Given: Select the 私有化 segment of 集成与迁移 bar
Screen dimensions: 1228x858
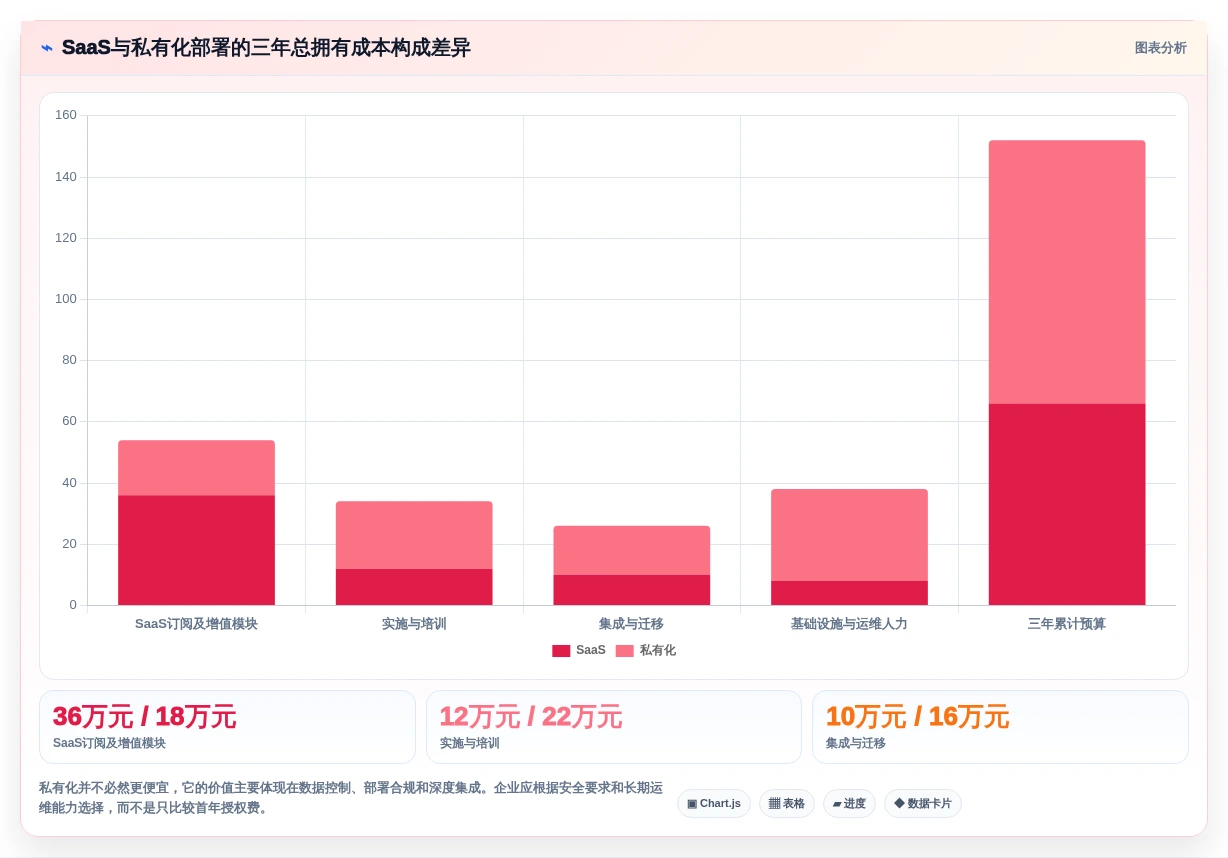Looking at the screenshot, I should pyautogui.click(x=632, y=550).
